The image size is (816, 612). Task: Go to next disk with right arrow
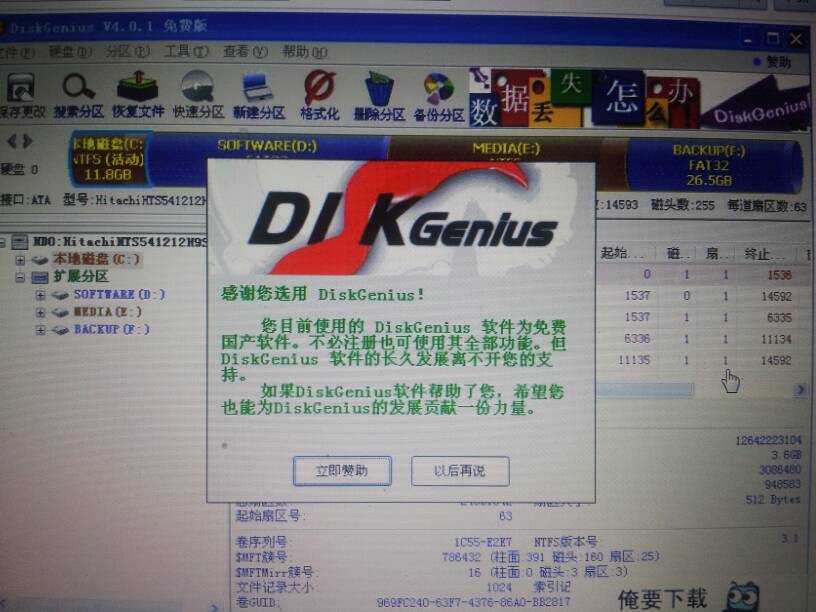(x=28, y=141)
